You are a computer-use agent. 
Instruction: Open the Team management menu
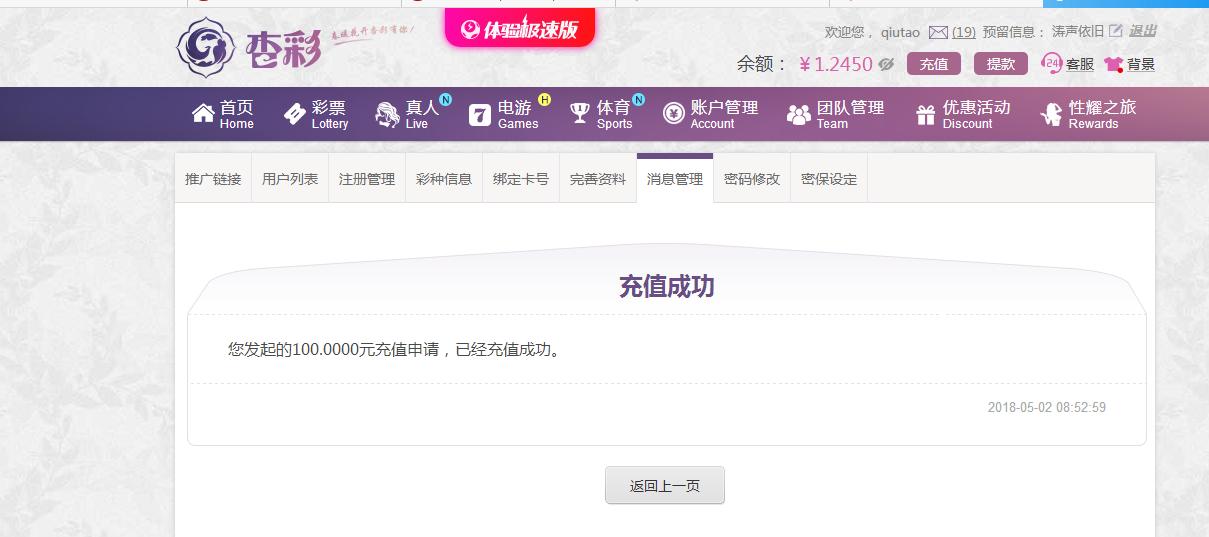tap(835, 114)
